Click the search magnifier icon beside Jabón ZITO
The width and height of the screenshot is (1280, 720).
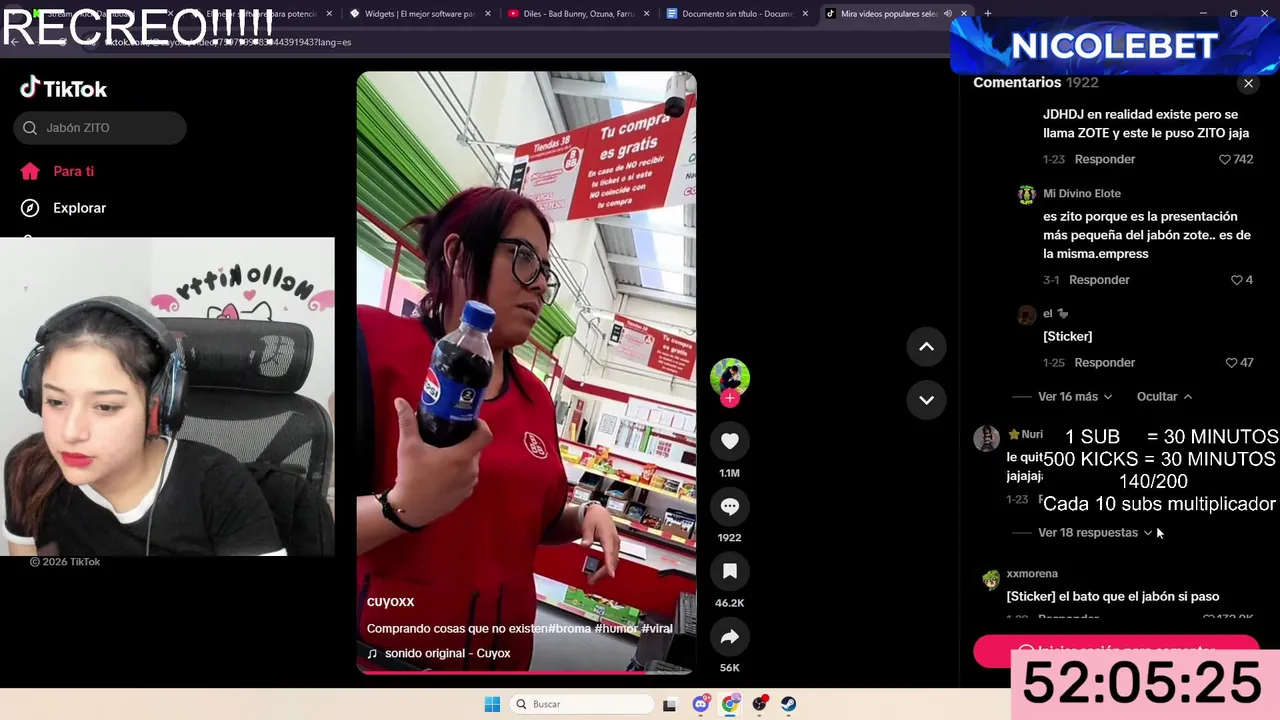click(30, 128)
